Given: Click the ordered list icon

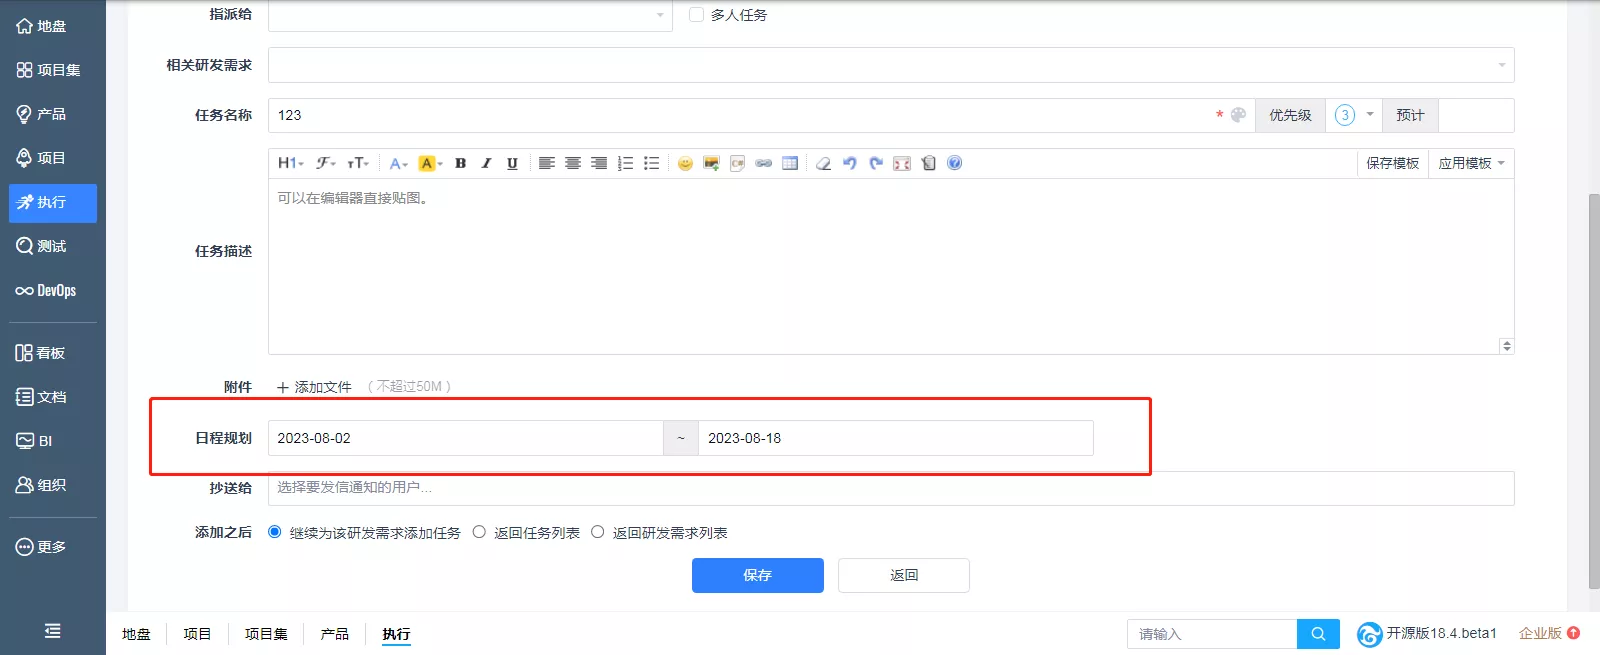Looking at the screenshot, I should pos(625,163).
